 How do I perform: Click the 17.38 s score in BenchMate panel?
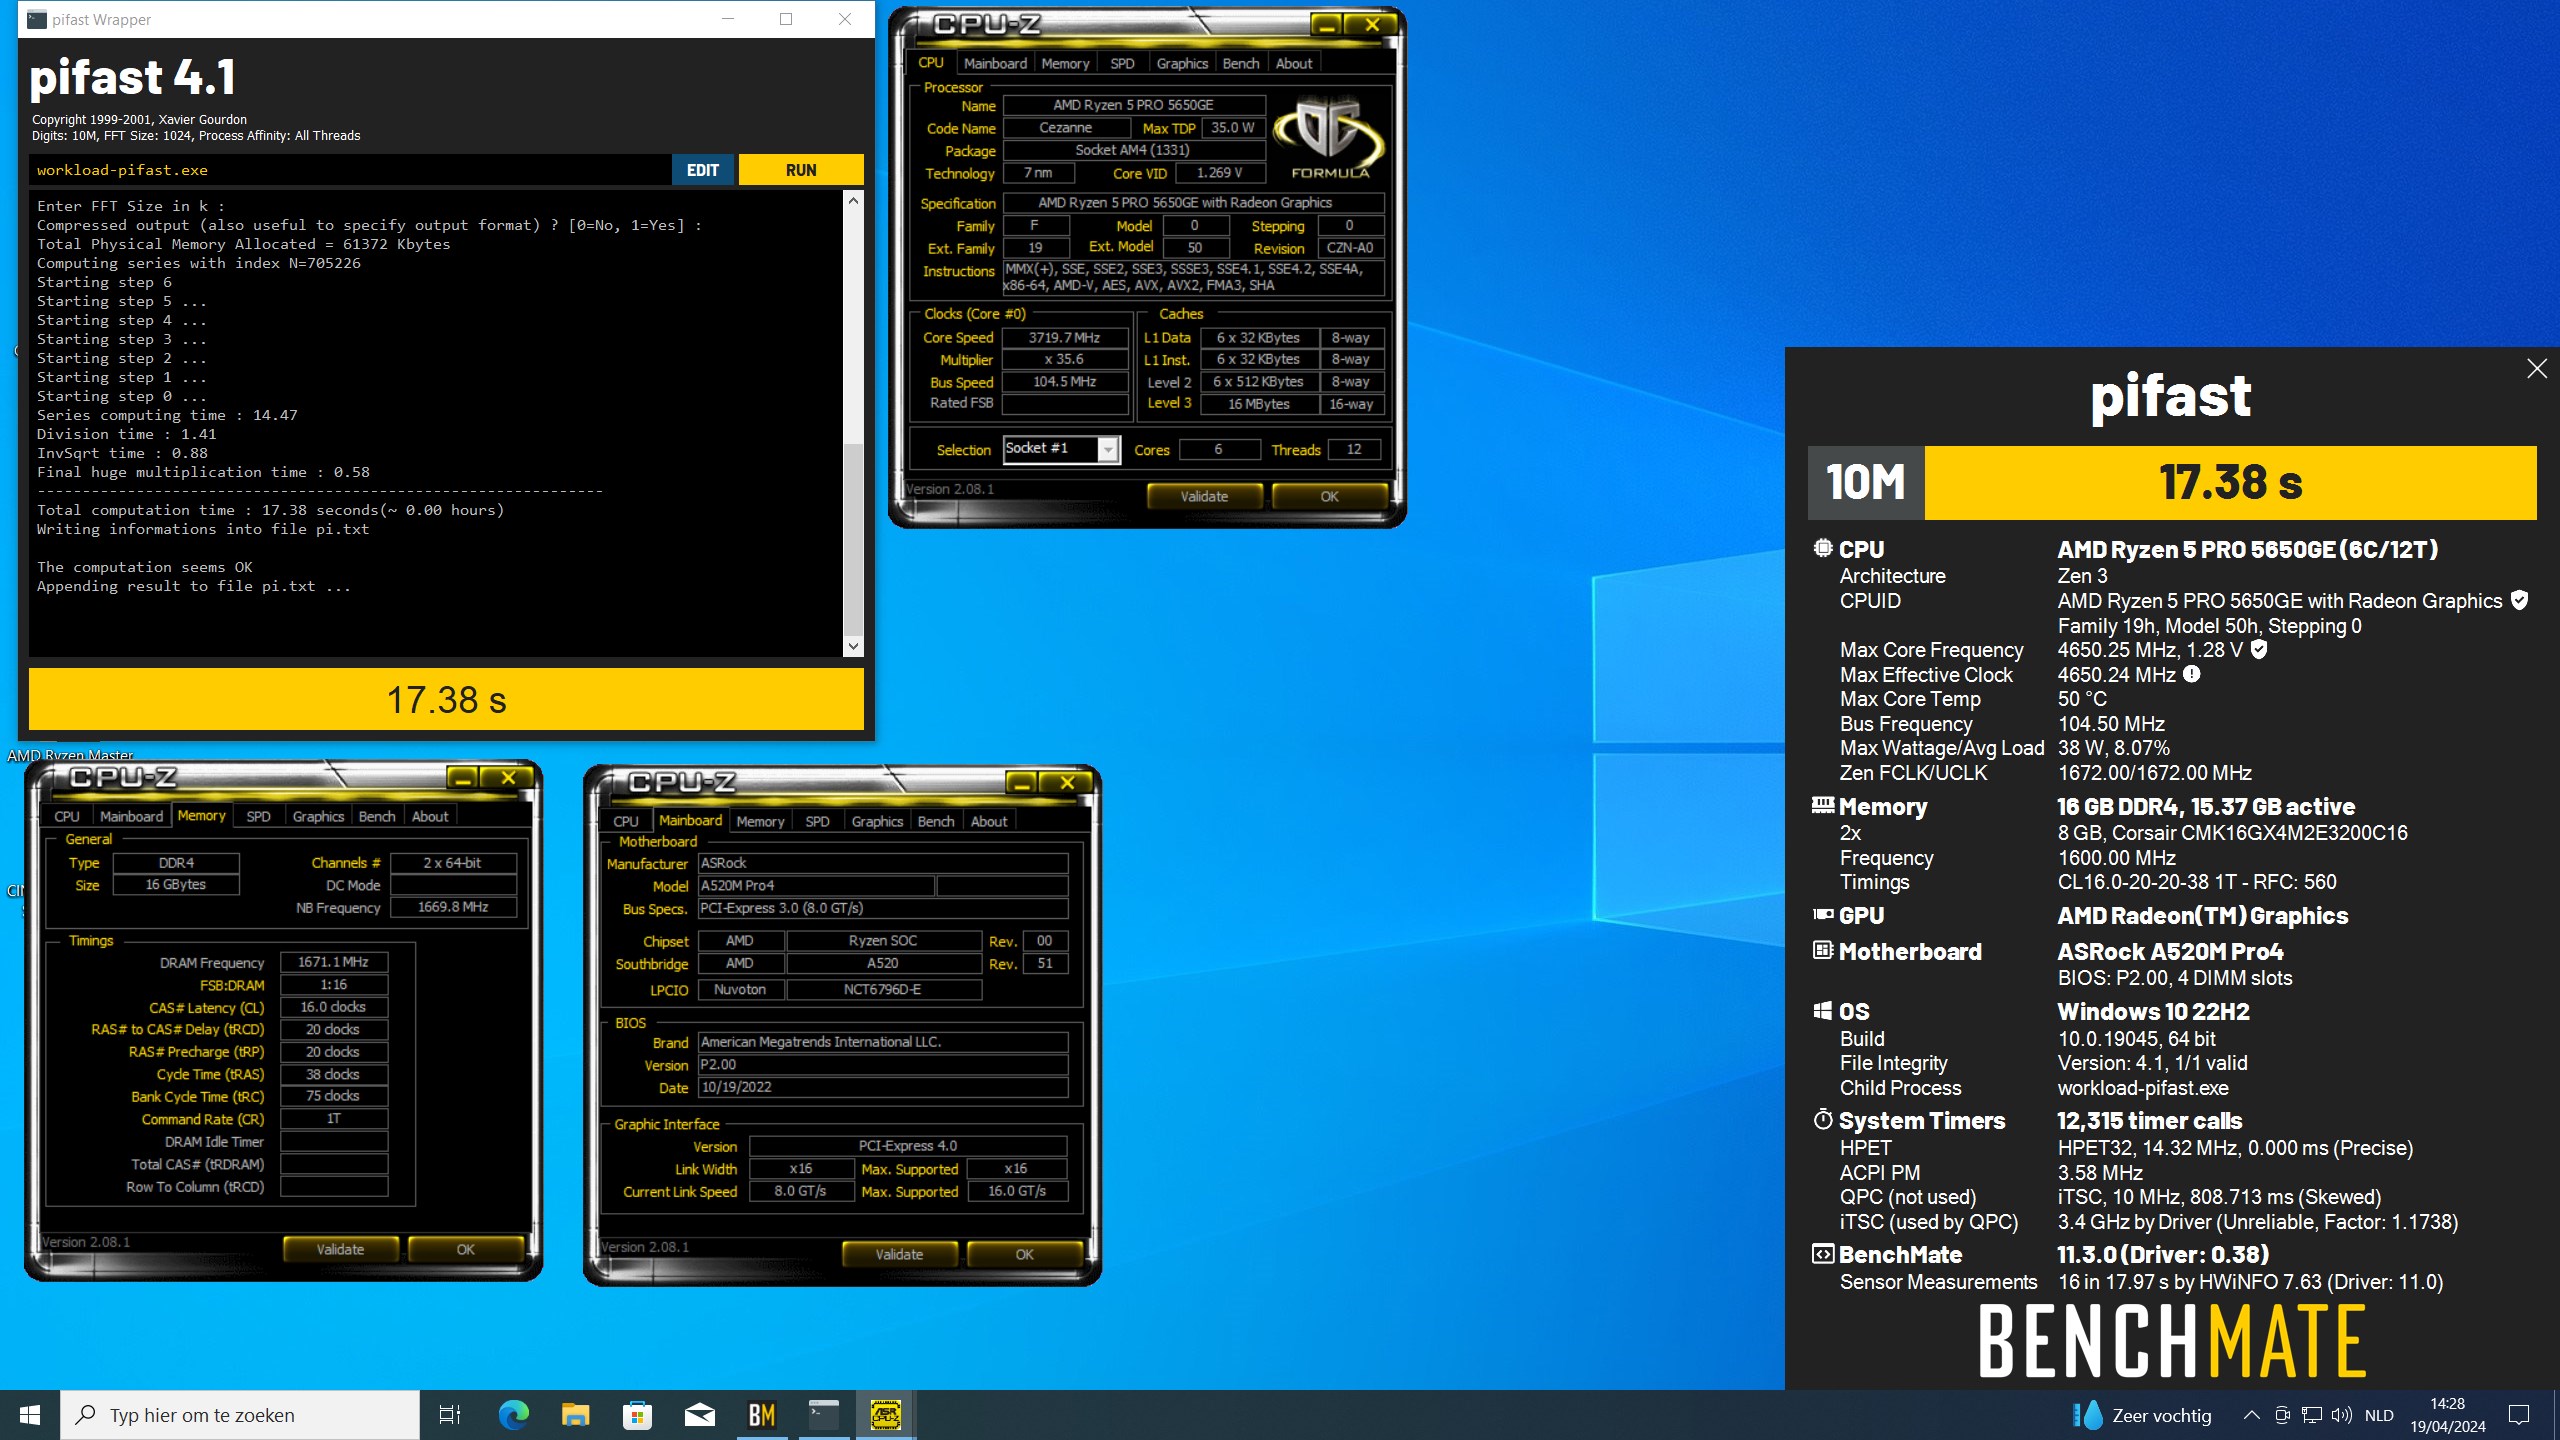pyautogui.click(x=2230, y=483)
